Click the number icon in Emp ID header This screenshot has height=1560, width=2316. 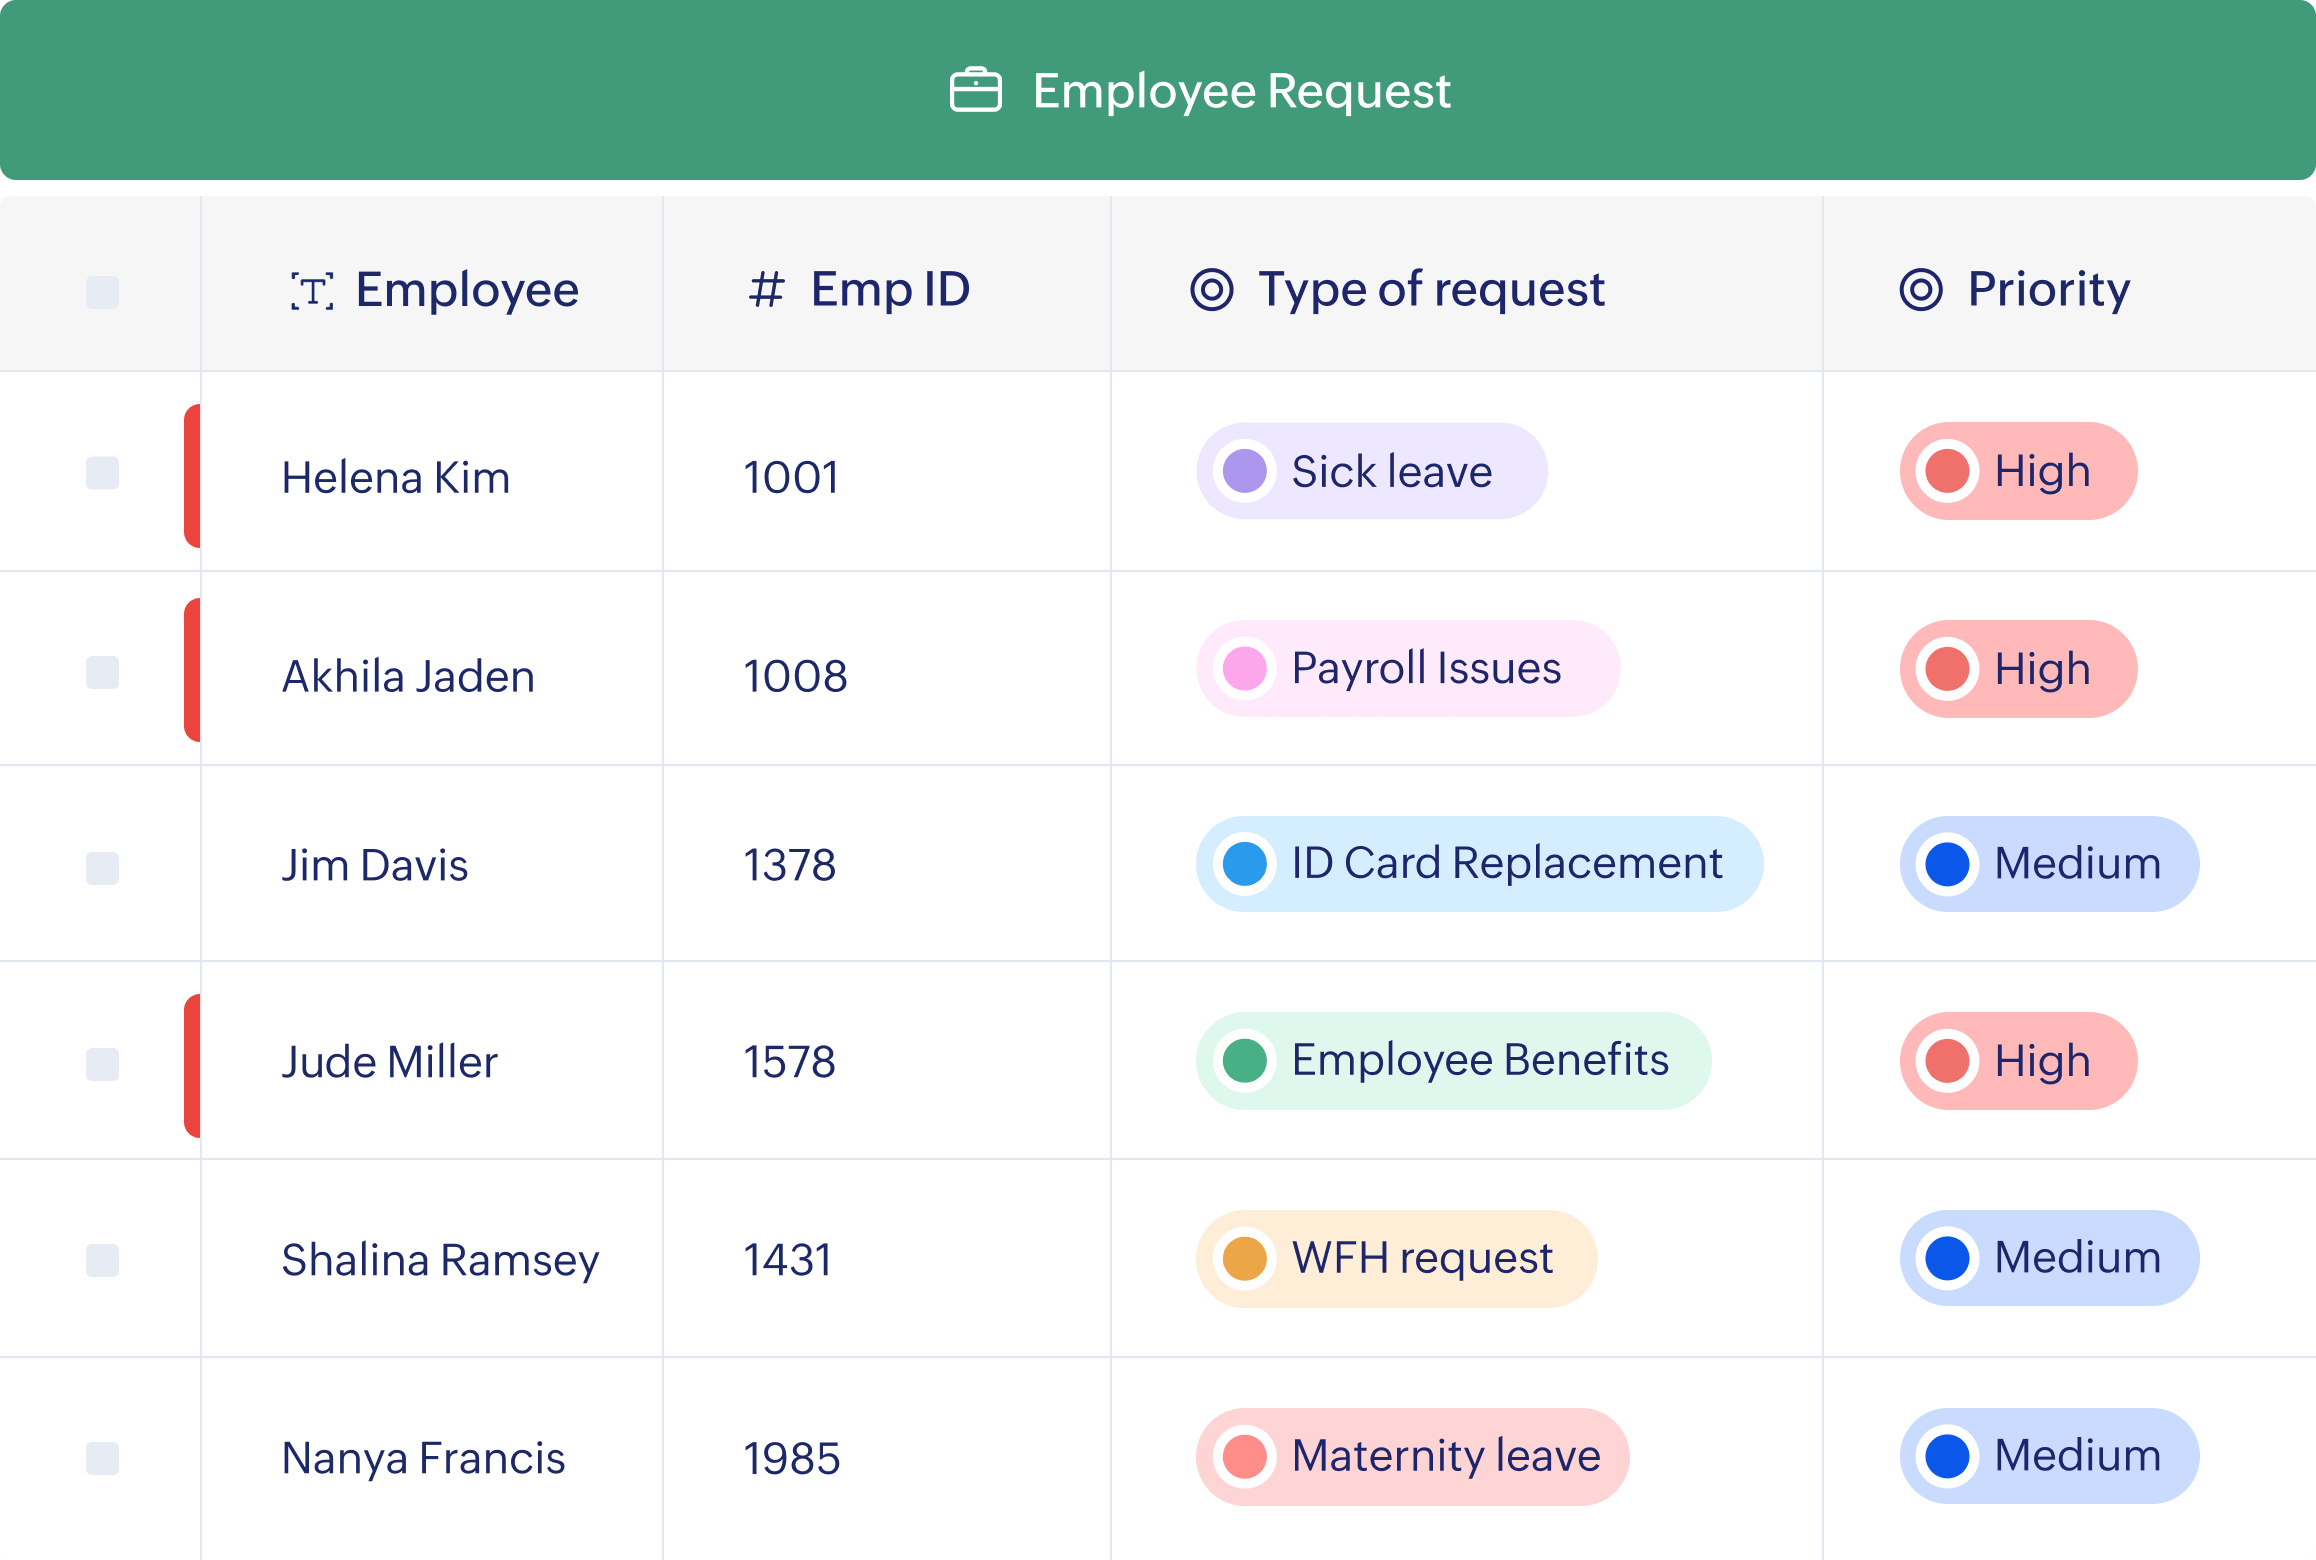tap(766, 290)
